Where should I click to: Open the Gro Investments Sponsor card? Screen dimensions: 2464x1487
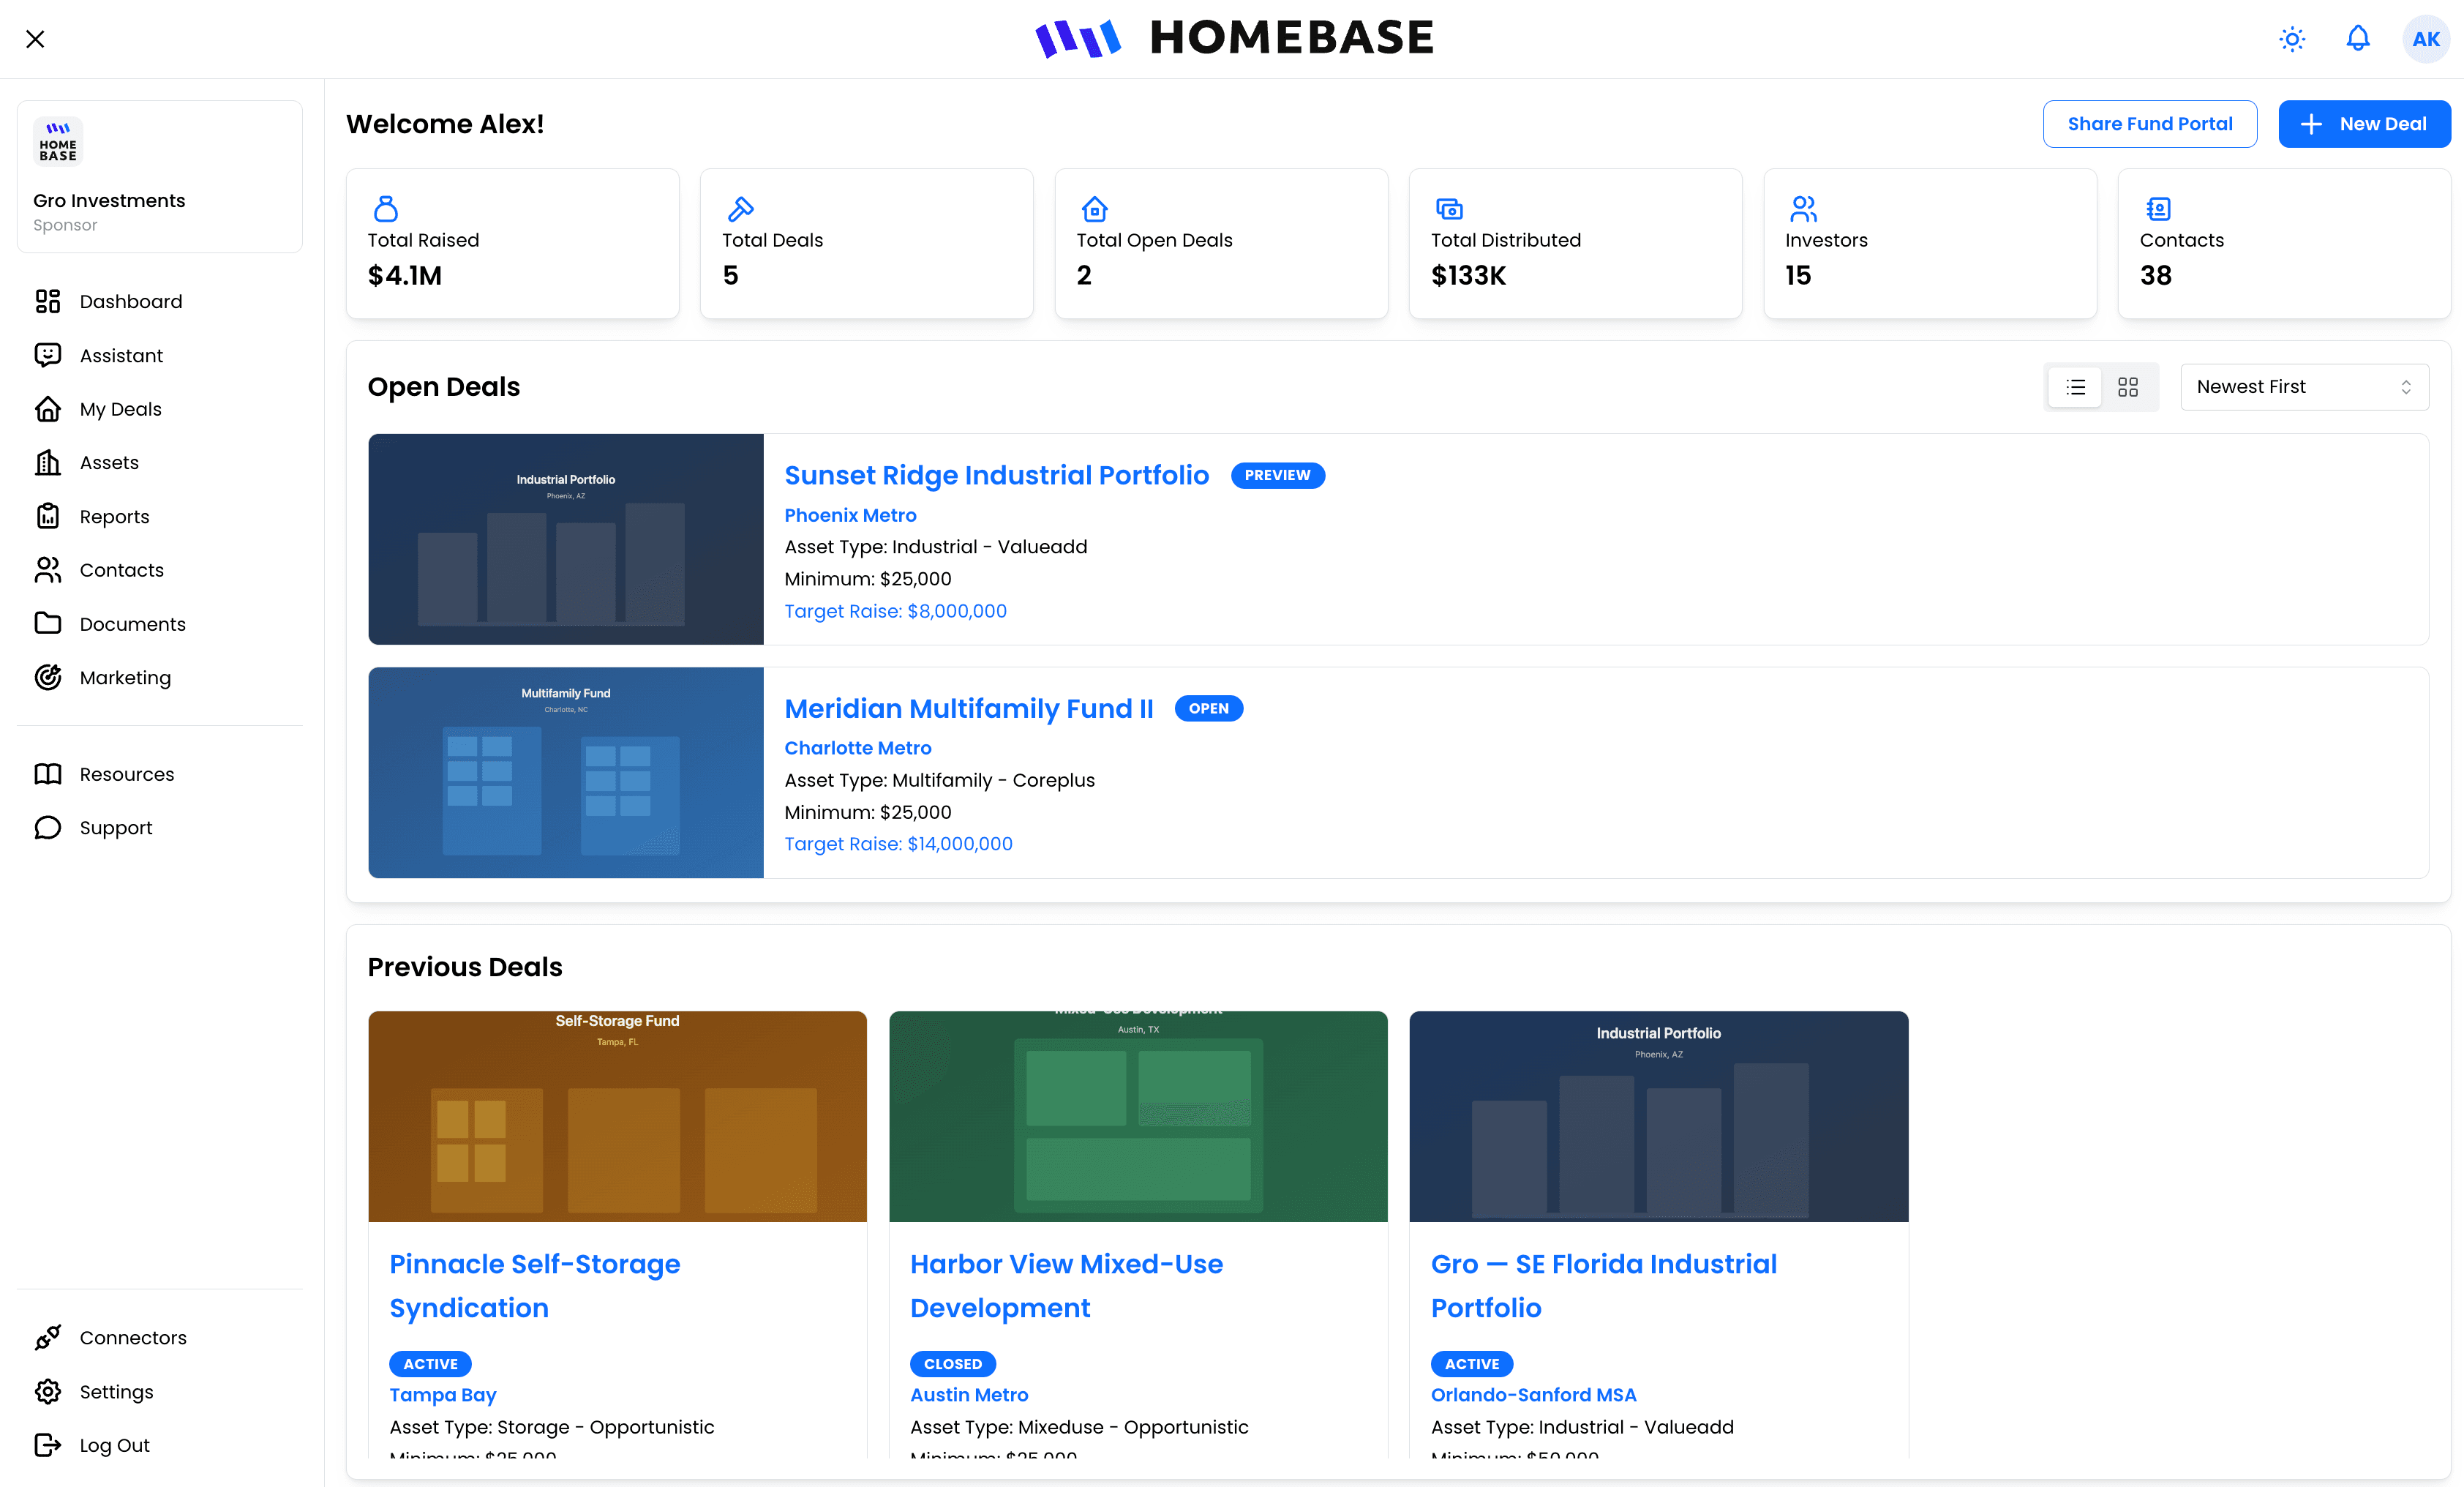click(160, 176)
